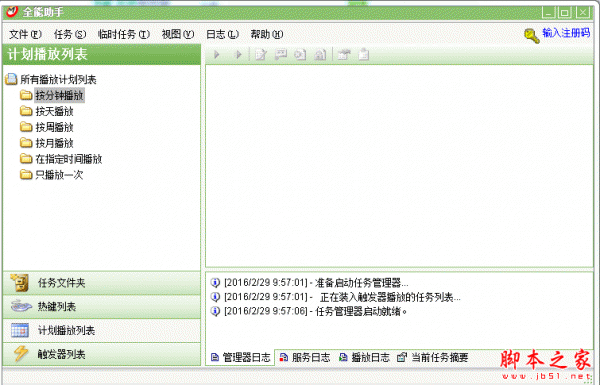Click the second play arrow with dots icon
Image resolution: width=600 pixels, height=385 pixels.
238,55
